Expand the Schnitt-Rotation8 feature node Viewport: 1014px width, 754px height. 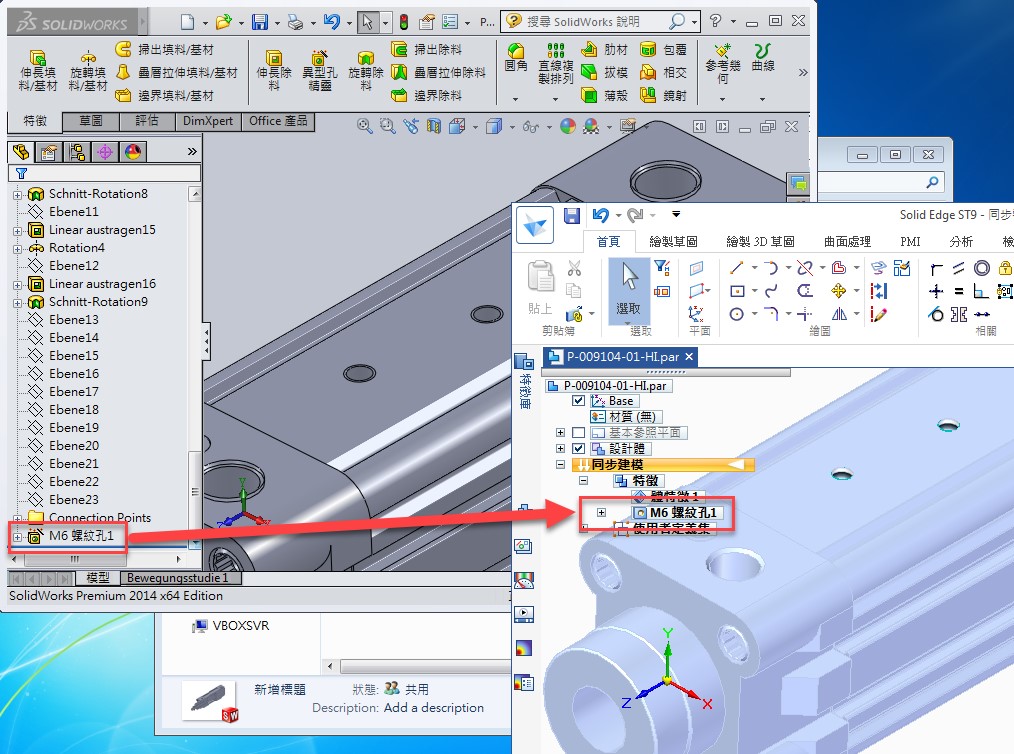coord(17,195)
